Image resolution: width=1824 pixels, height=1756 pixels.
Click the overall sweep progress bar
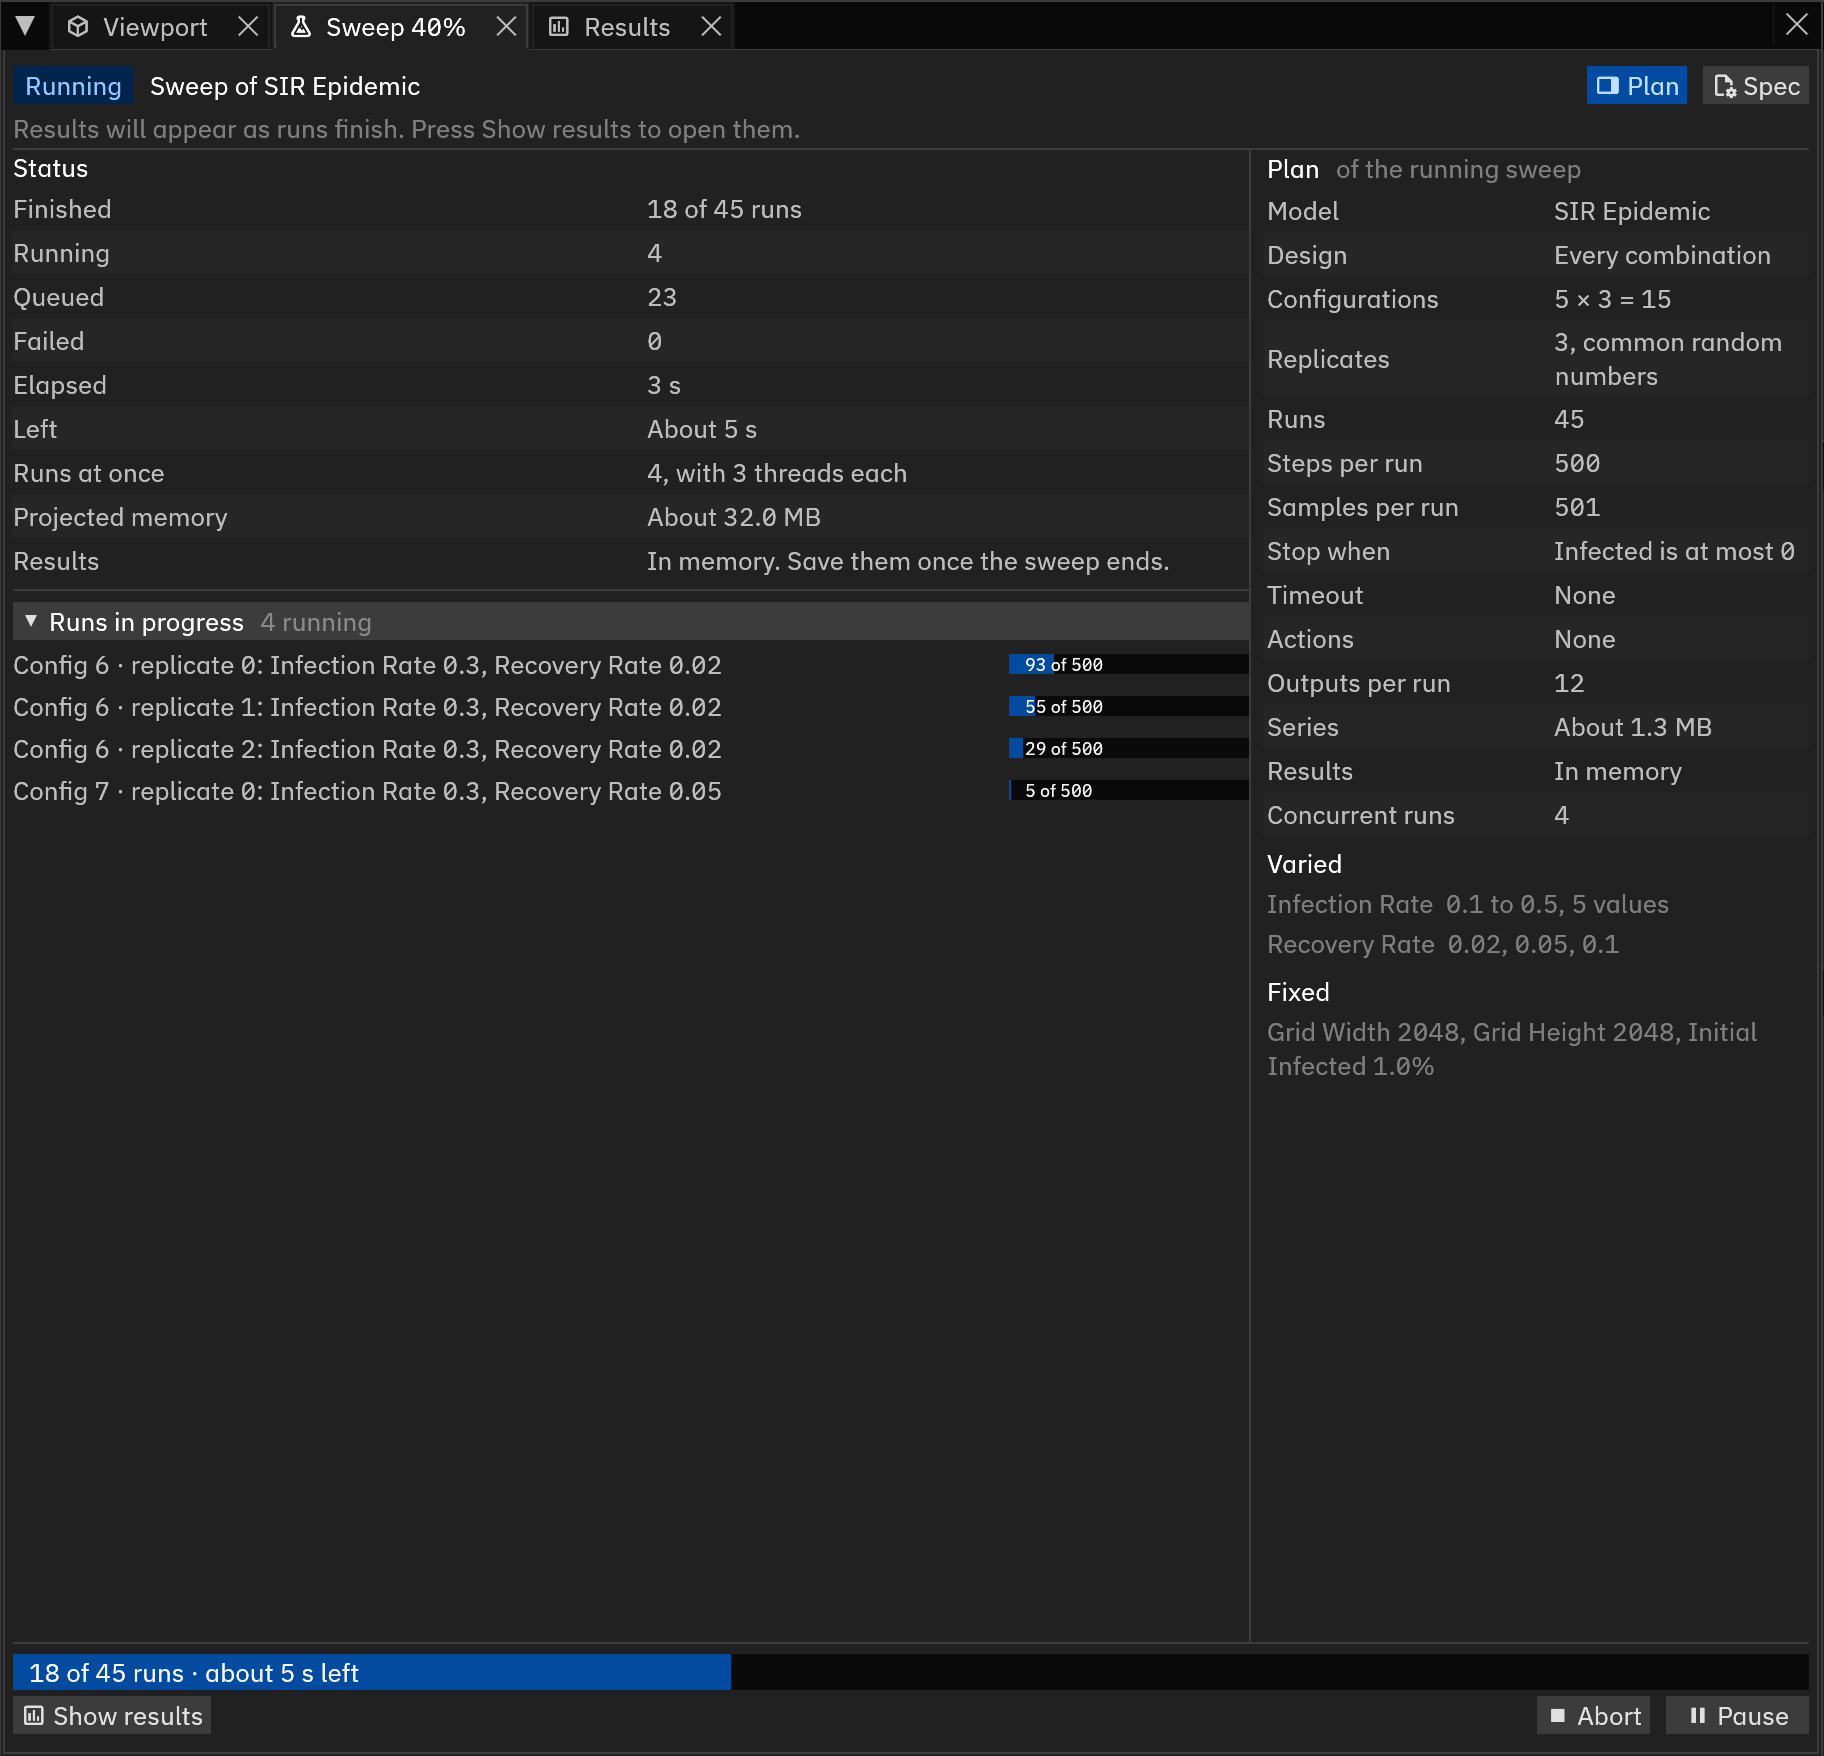pyautogui.click(x=910, y=1673)
